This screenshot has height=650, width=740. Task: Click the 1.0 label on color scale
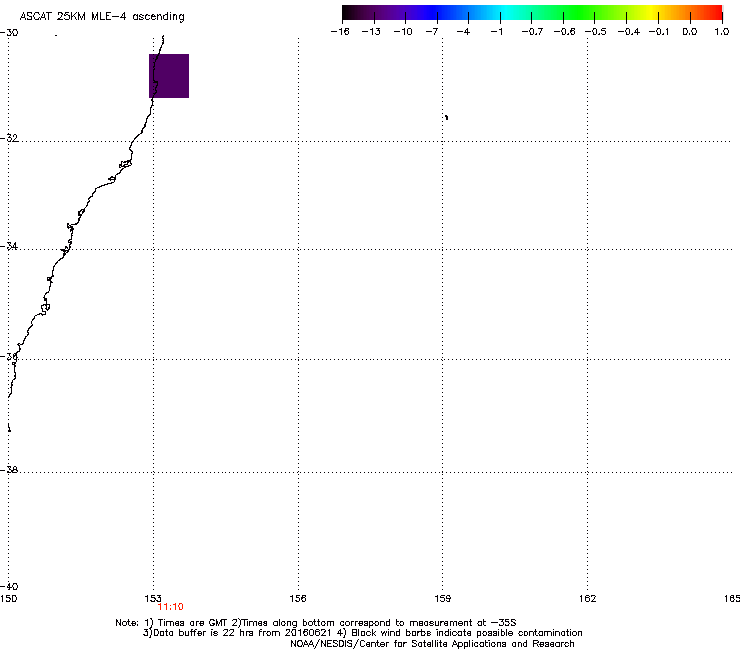722,32
